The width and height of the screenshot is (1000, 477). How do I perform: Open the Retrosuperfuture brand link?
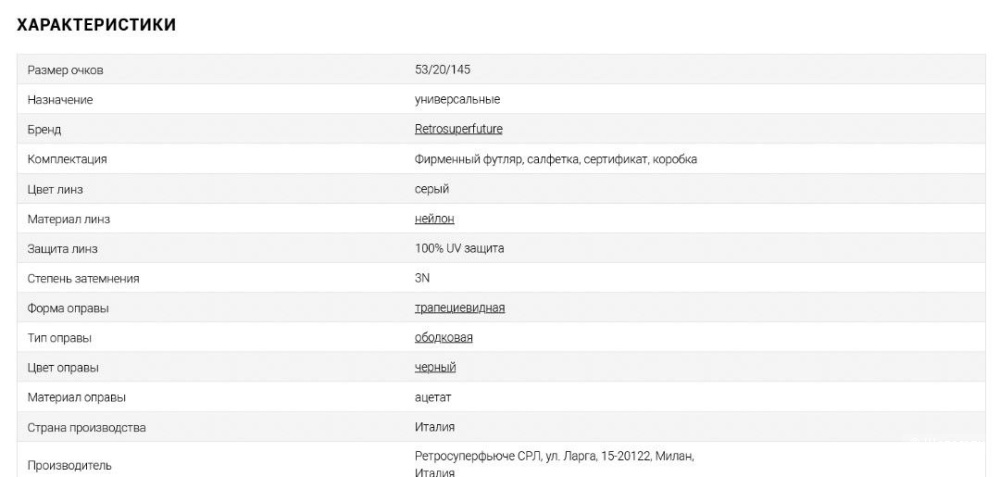pos(458,129)
